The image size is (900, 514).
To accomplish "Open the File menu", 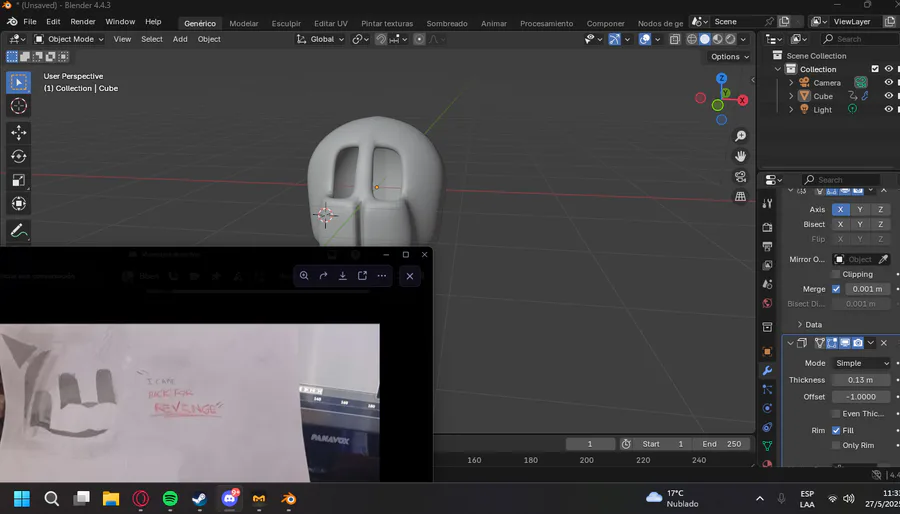I will click(x=30, y=22).
